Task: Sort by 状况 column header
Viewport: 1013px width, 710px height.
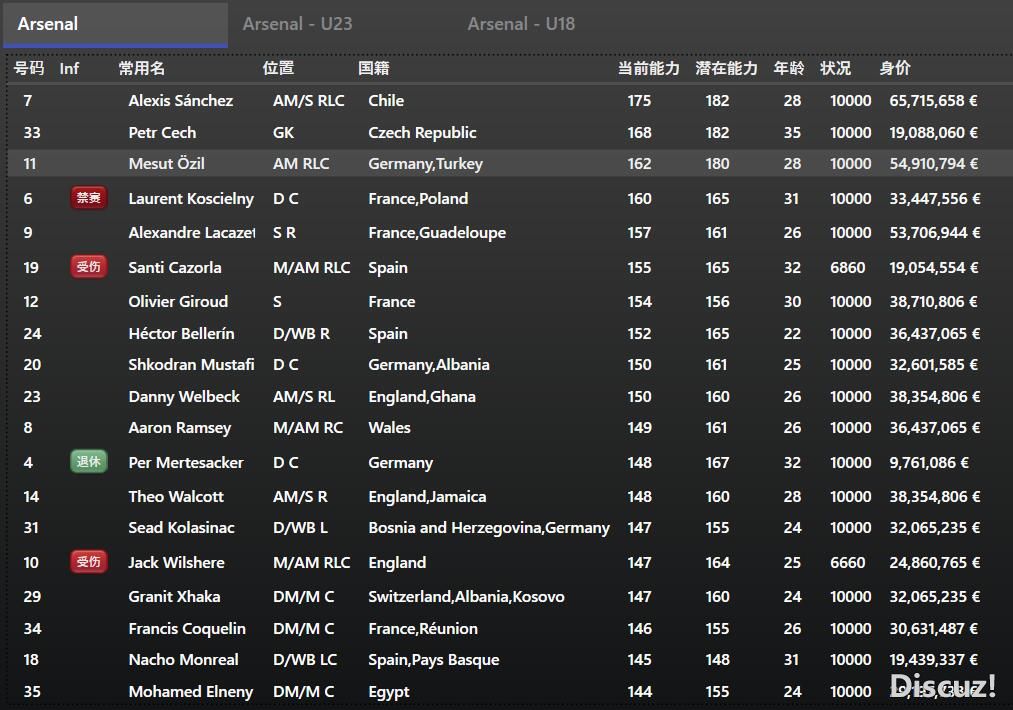Action: (835, 68)
